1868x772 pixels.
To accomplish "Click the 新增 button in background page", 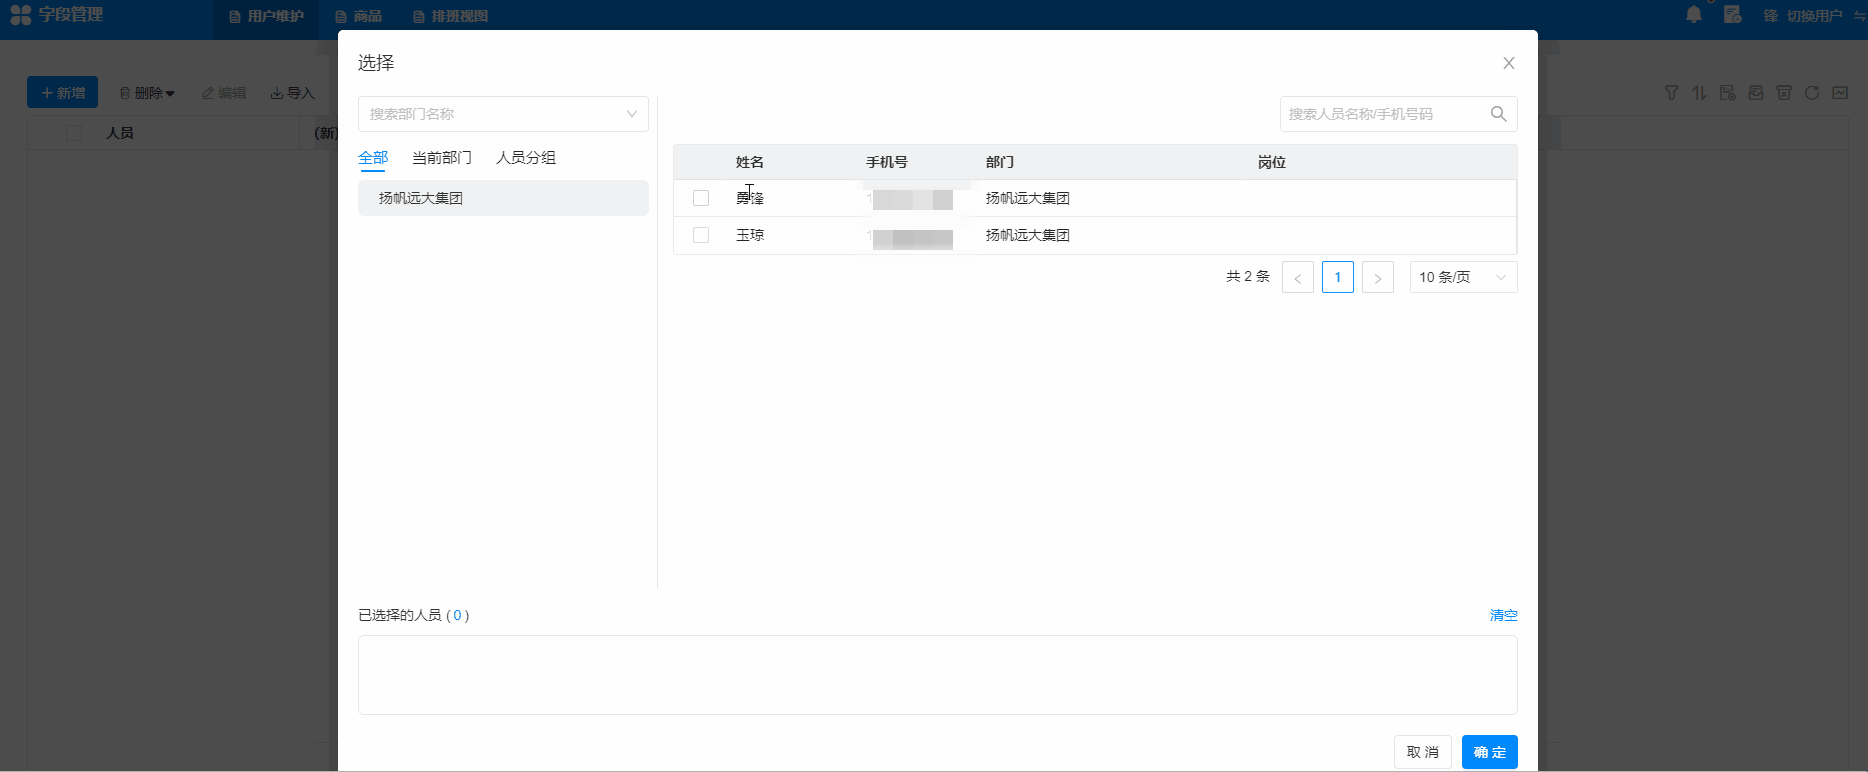I will click(62, 92).
